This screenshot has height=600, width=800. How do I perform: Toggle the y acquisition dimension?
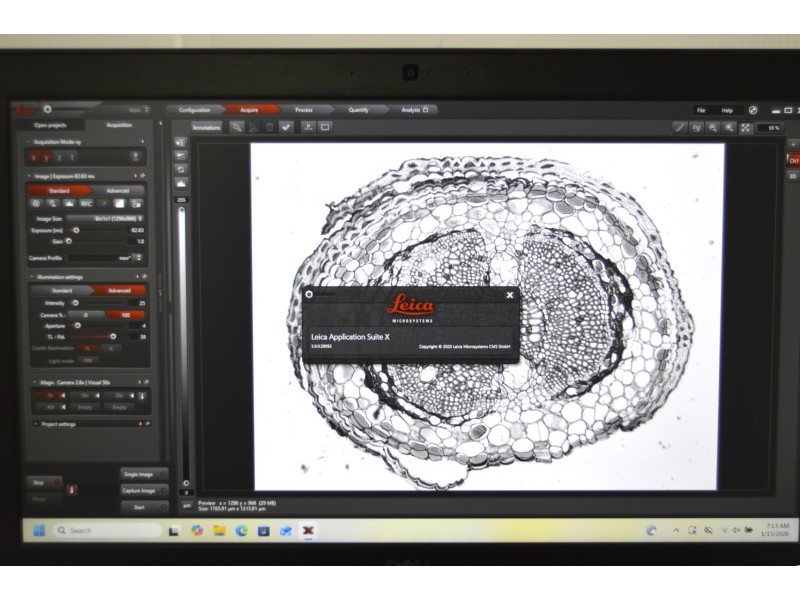(46, 157)
